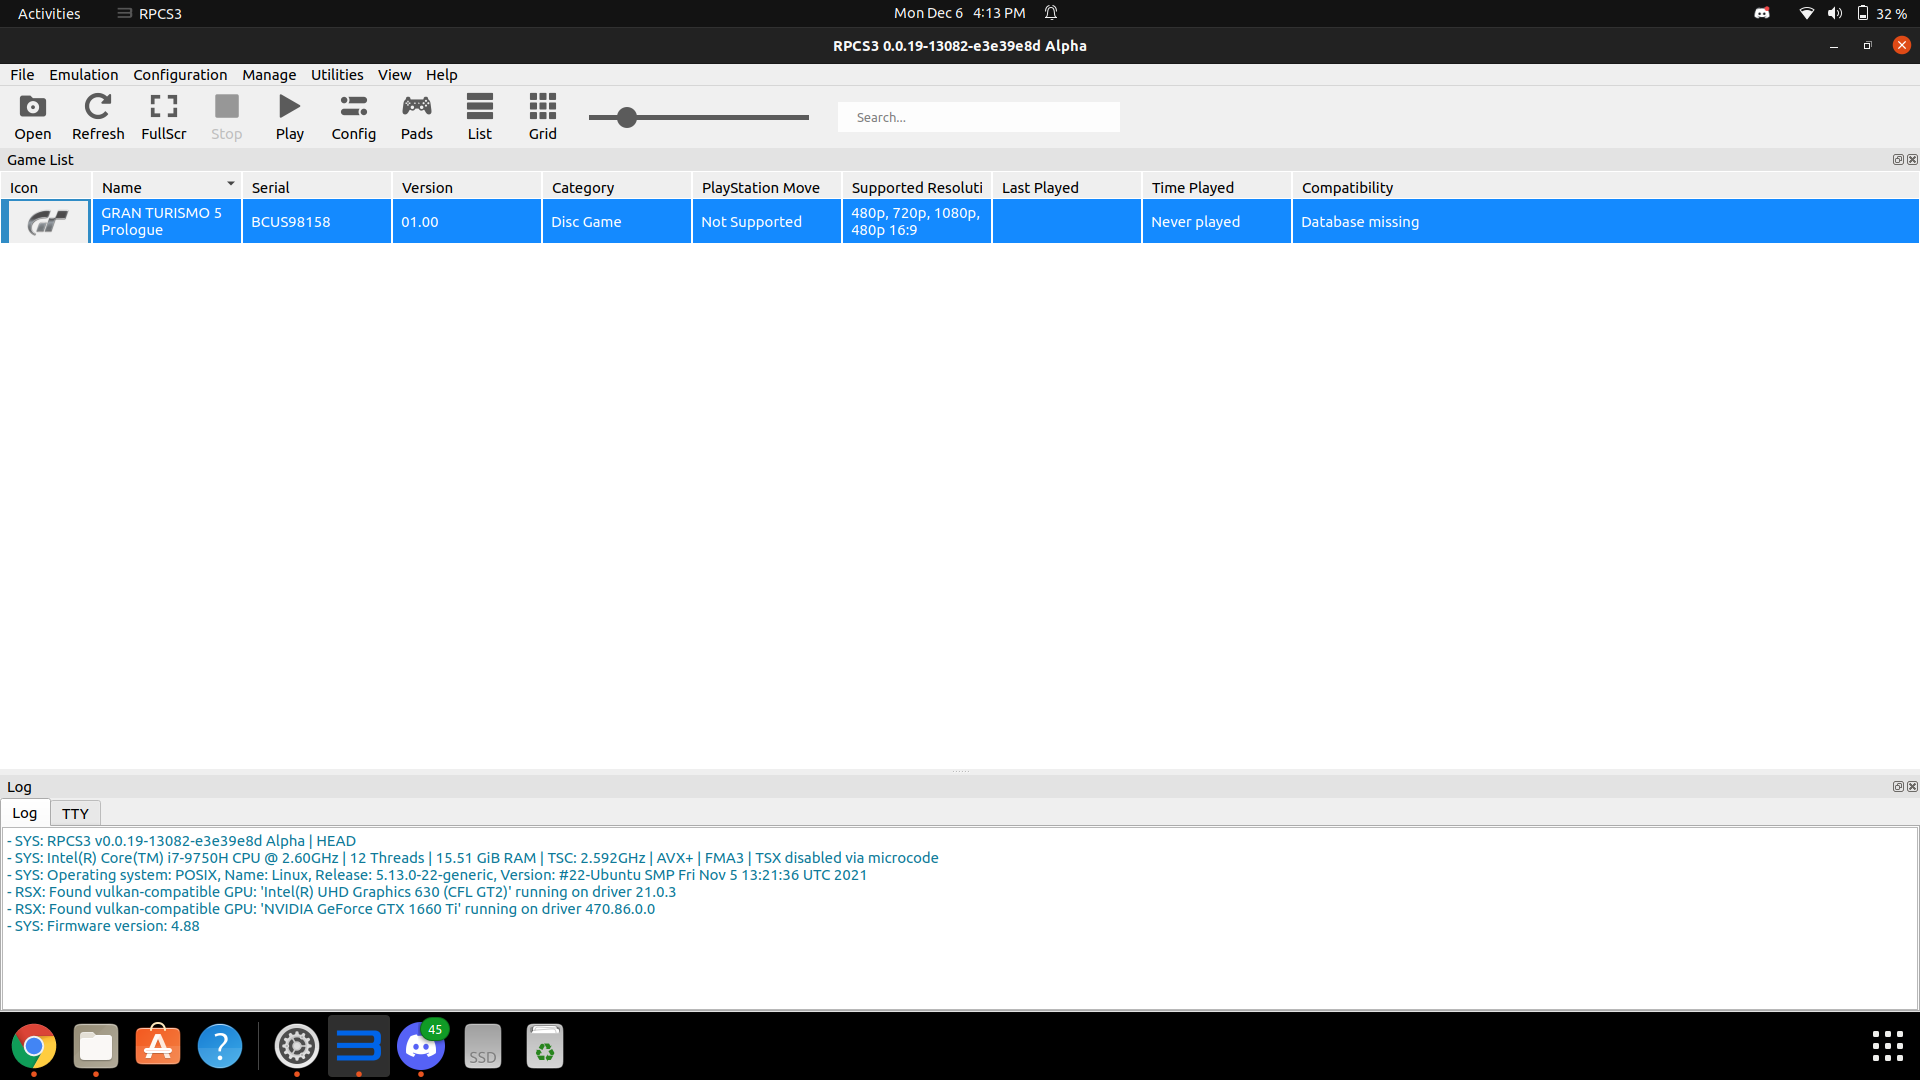Click inside the Search field
This screenshot has width=1920, height=1080.
coord(978,117)
